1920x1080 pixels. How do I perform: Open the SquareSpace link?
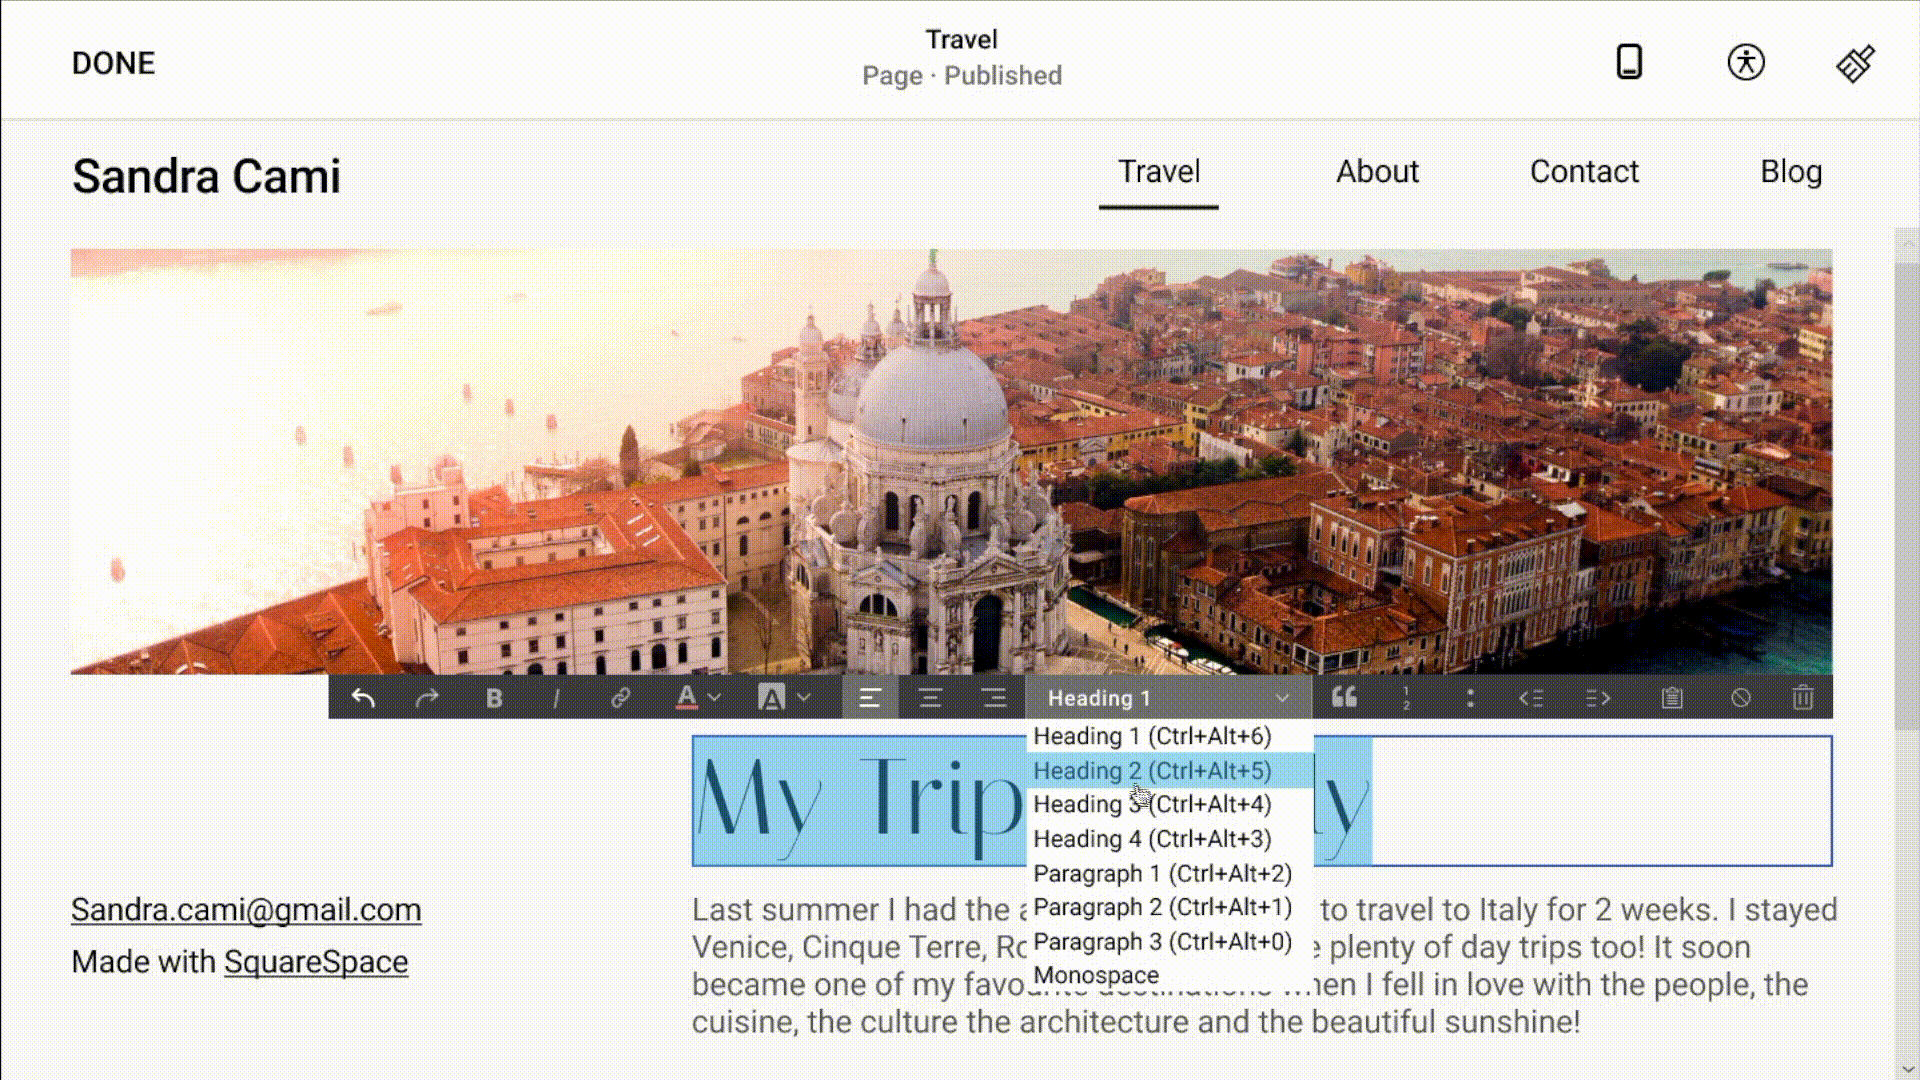pos(316,962)
